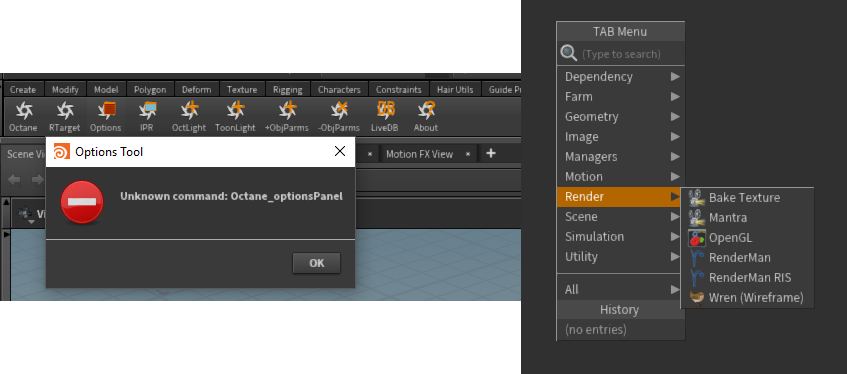Switch to the Model shelf tab
This screenshot has width=847, height=374.
(106, 90)
